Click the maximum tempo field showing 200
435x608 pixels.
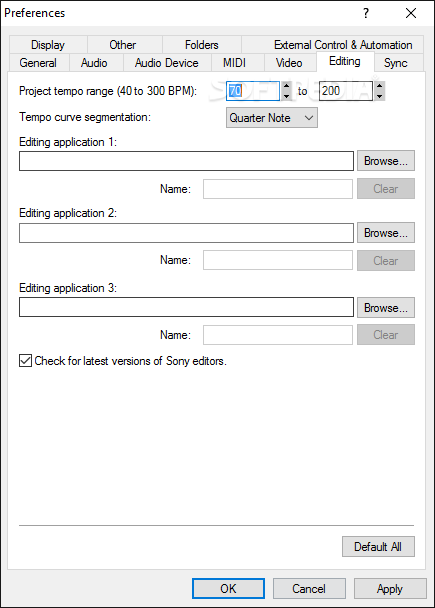pos(346,91)
